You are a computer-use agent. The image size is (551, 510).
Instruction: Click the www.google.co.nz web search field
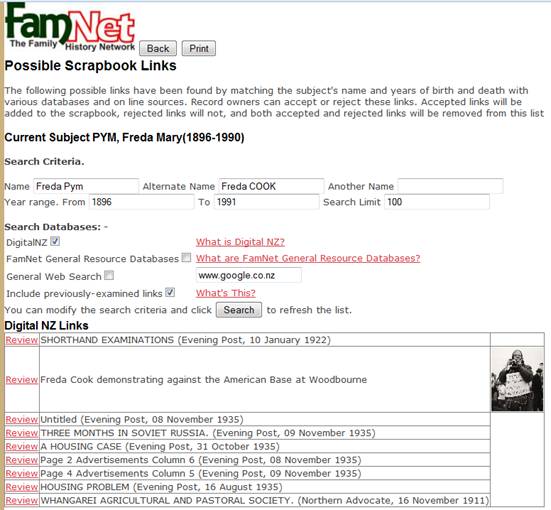click(x=248, y=275)
